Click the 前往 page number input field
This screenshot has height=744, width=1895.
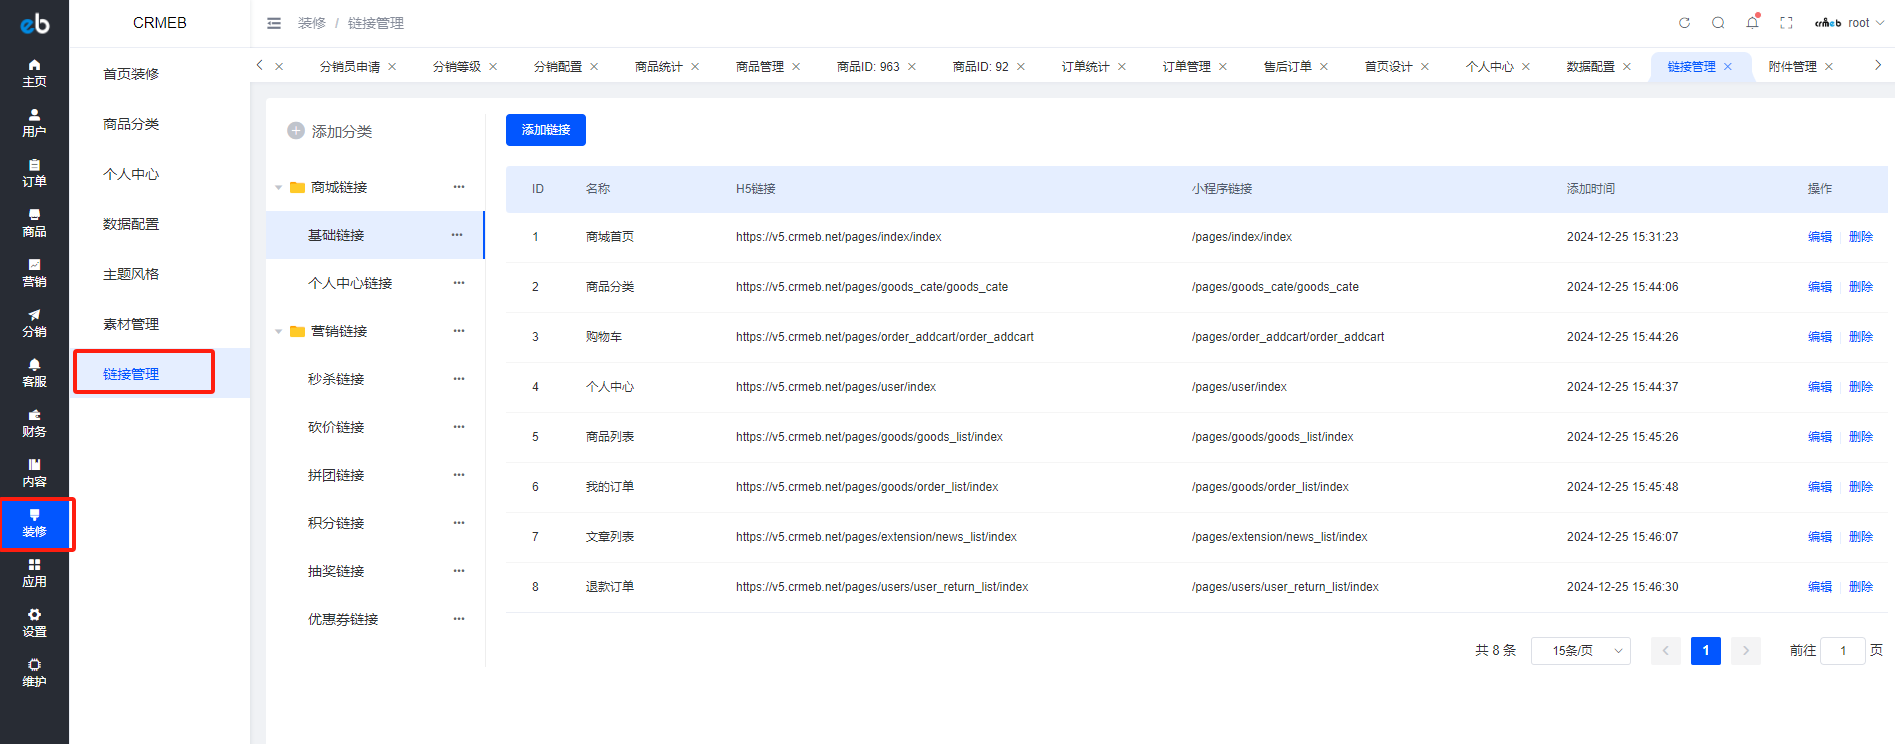pos(1843,651)
